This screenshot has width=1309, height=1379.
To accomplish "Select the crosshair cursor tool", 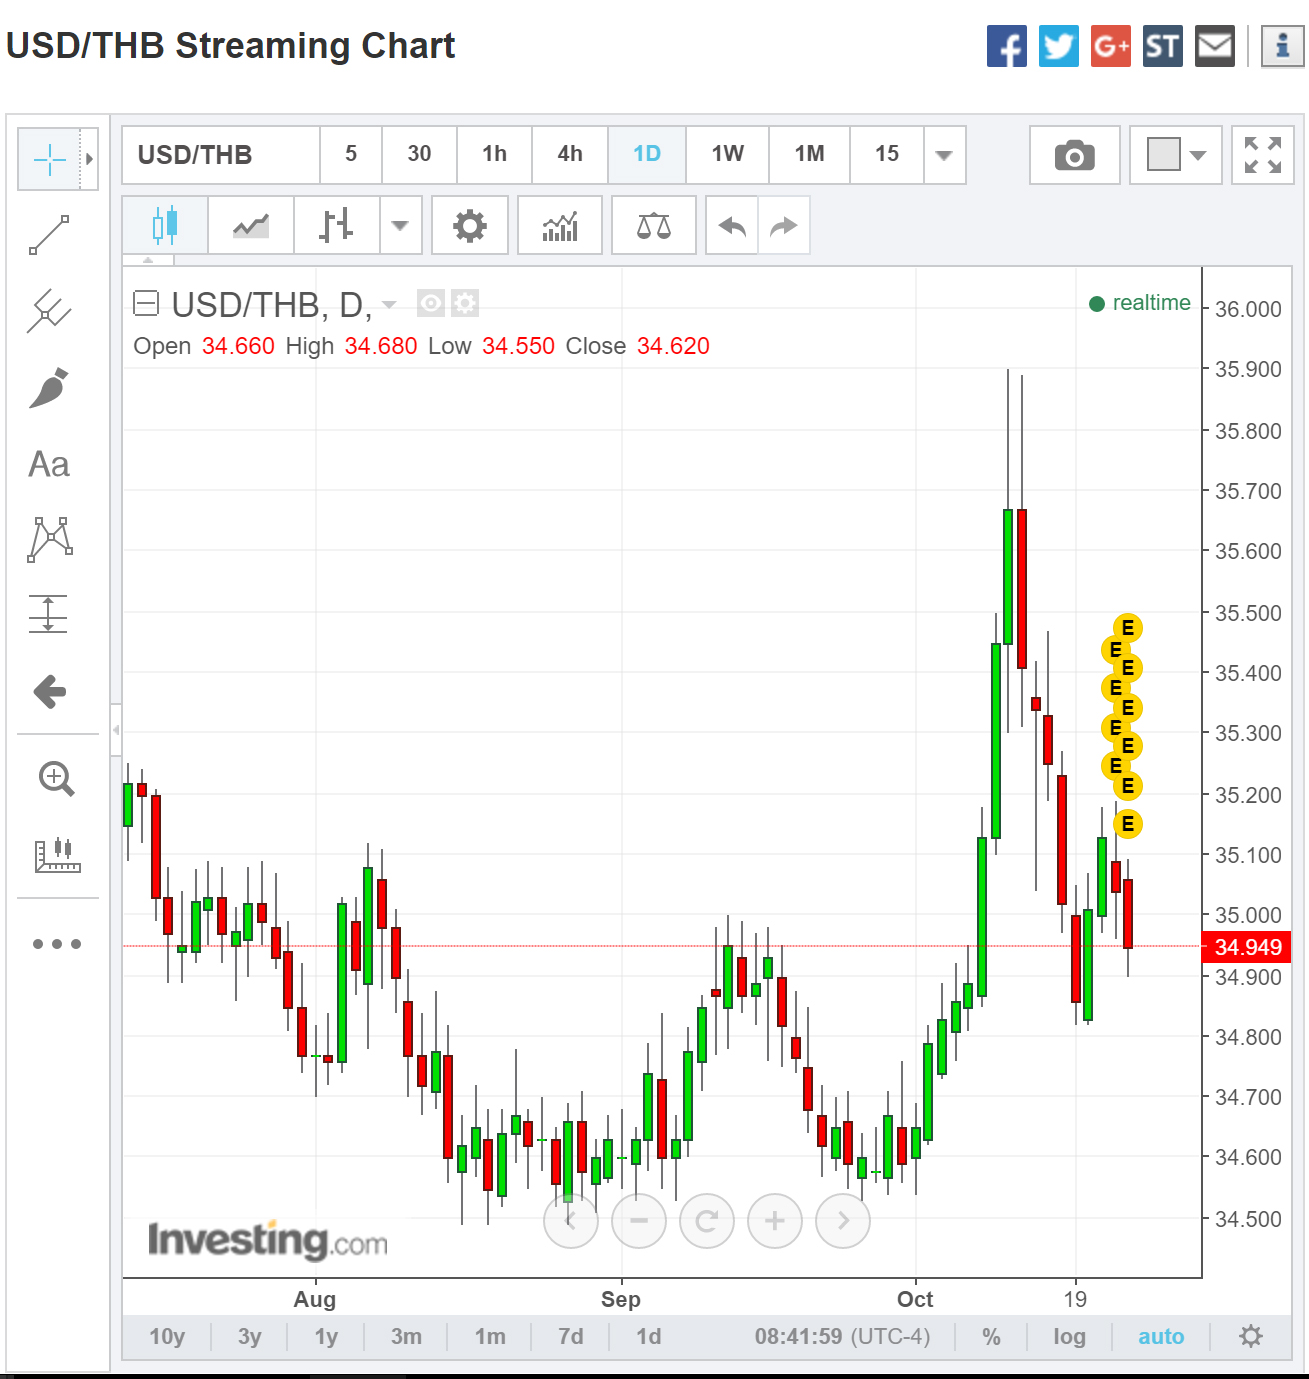I will tap(49, 159).
